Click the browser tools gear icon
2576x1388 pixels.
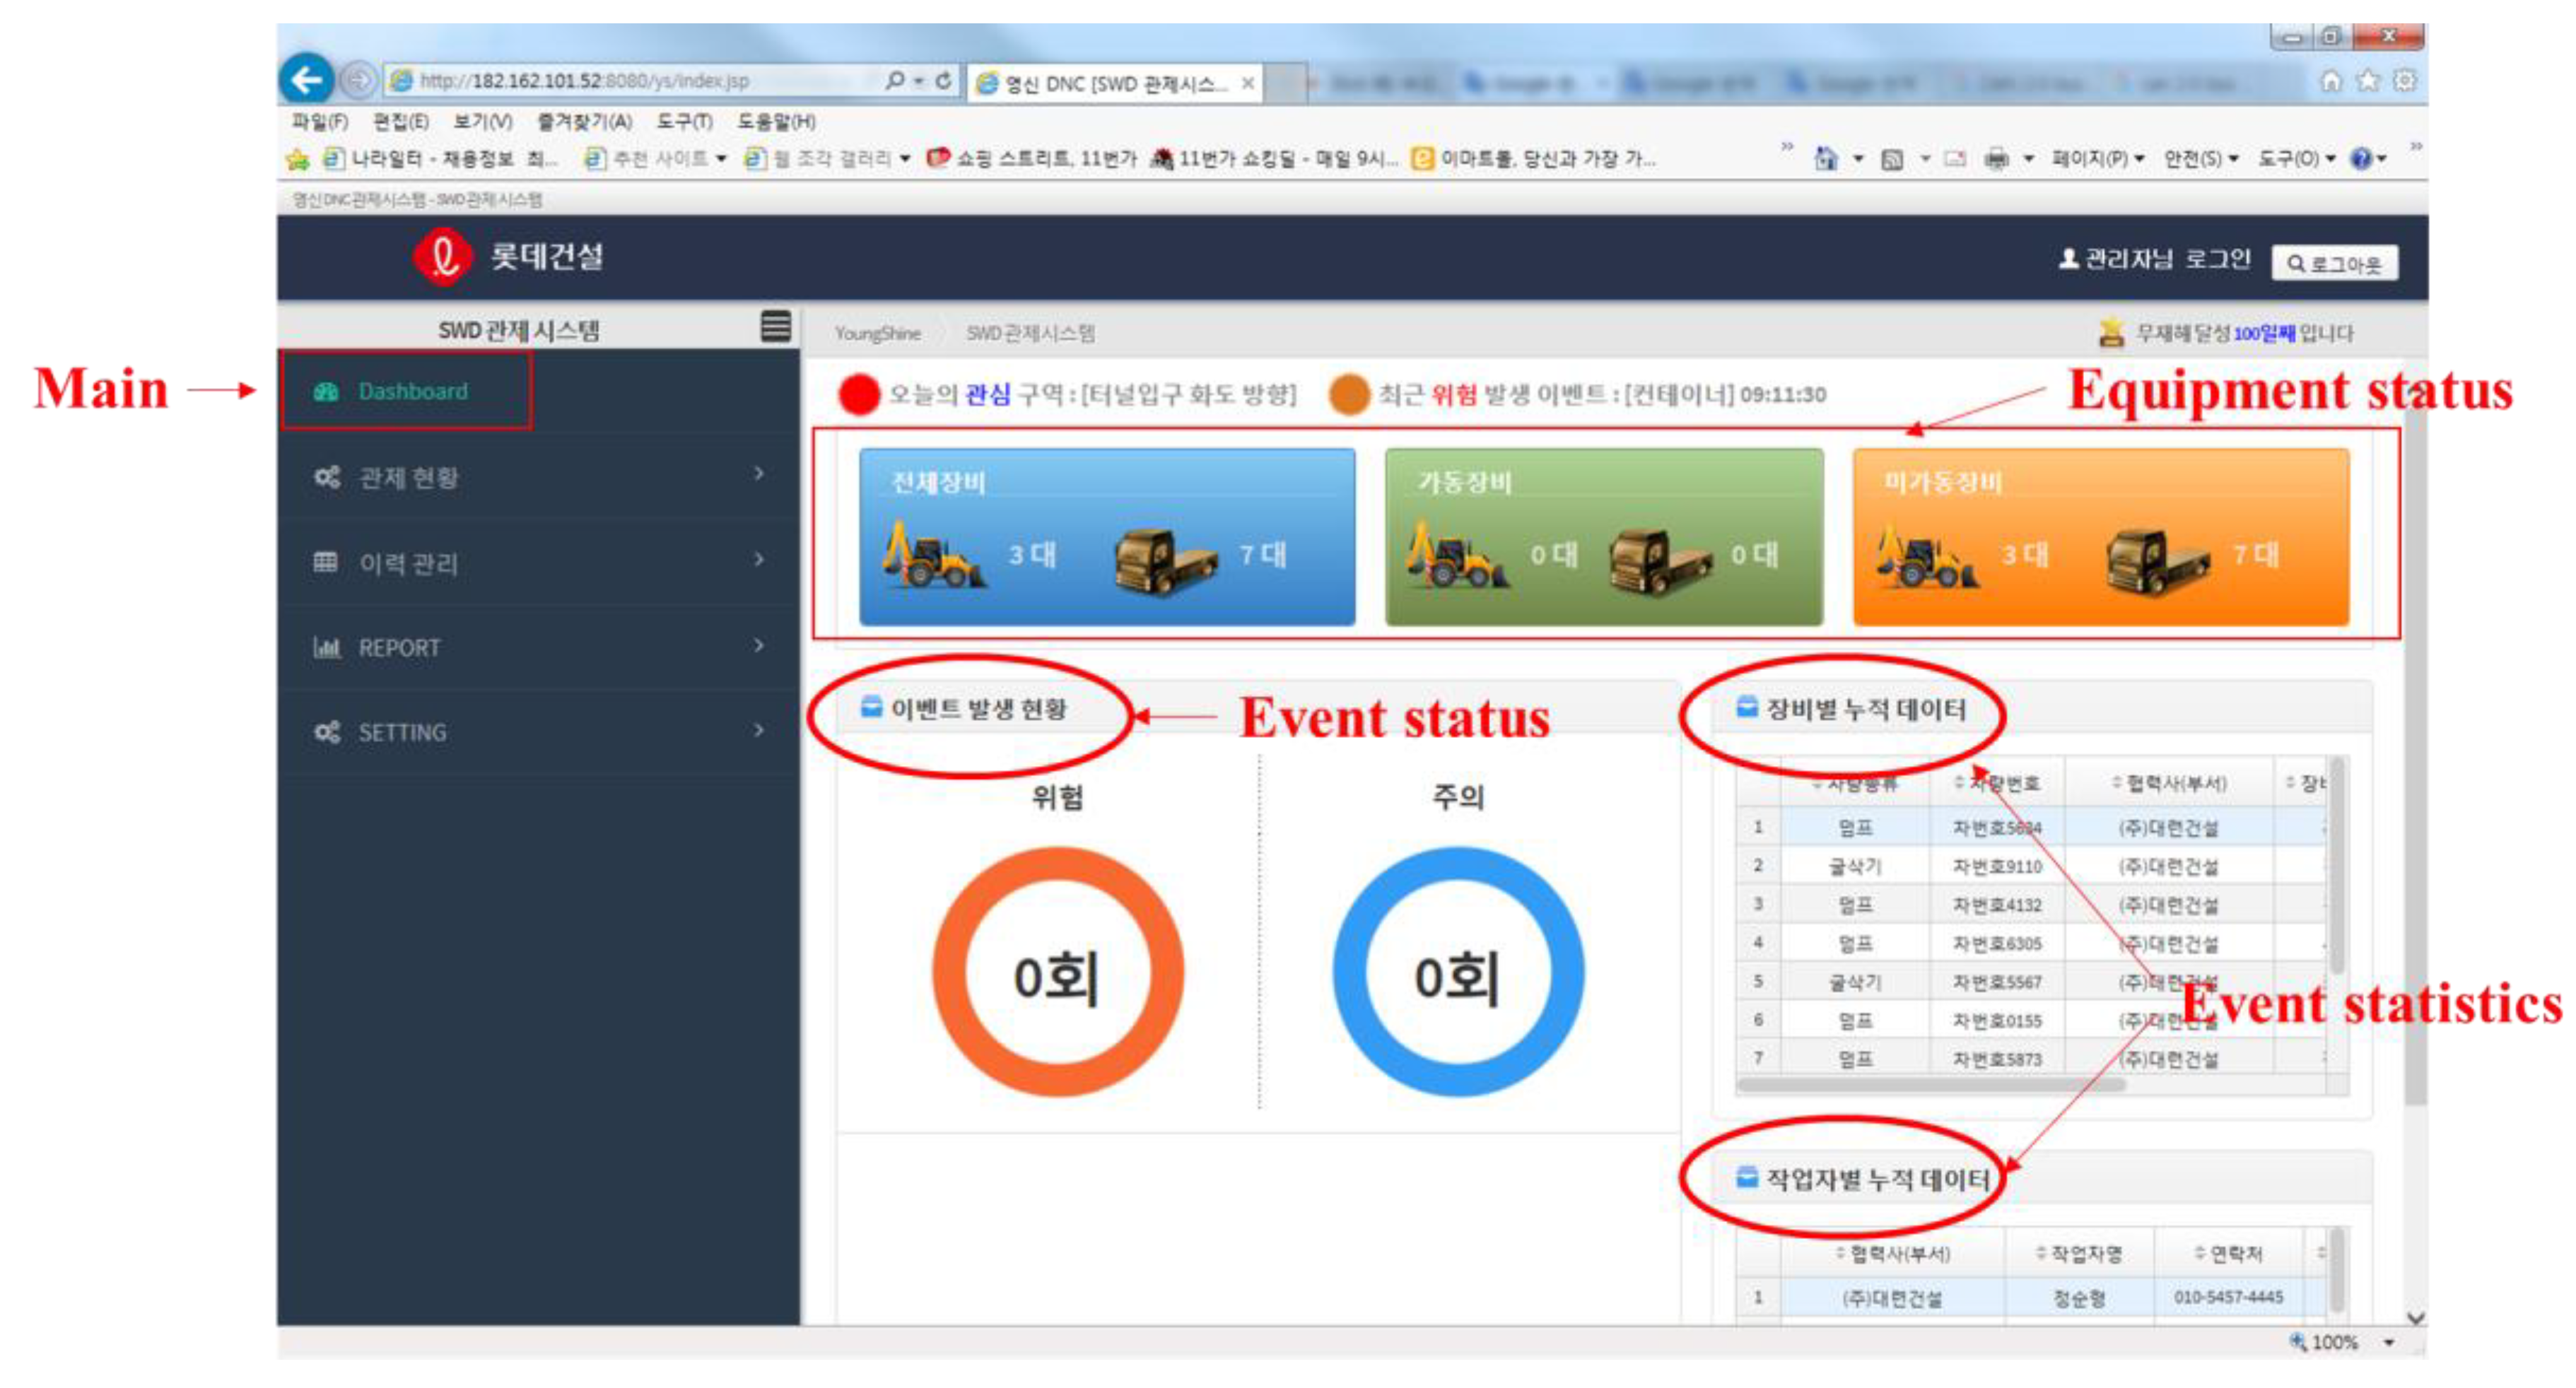pos(2404,81)
